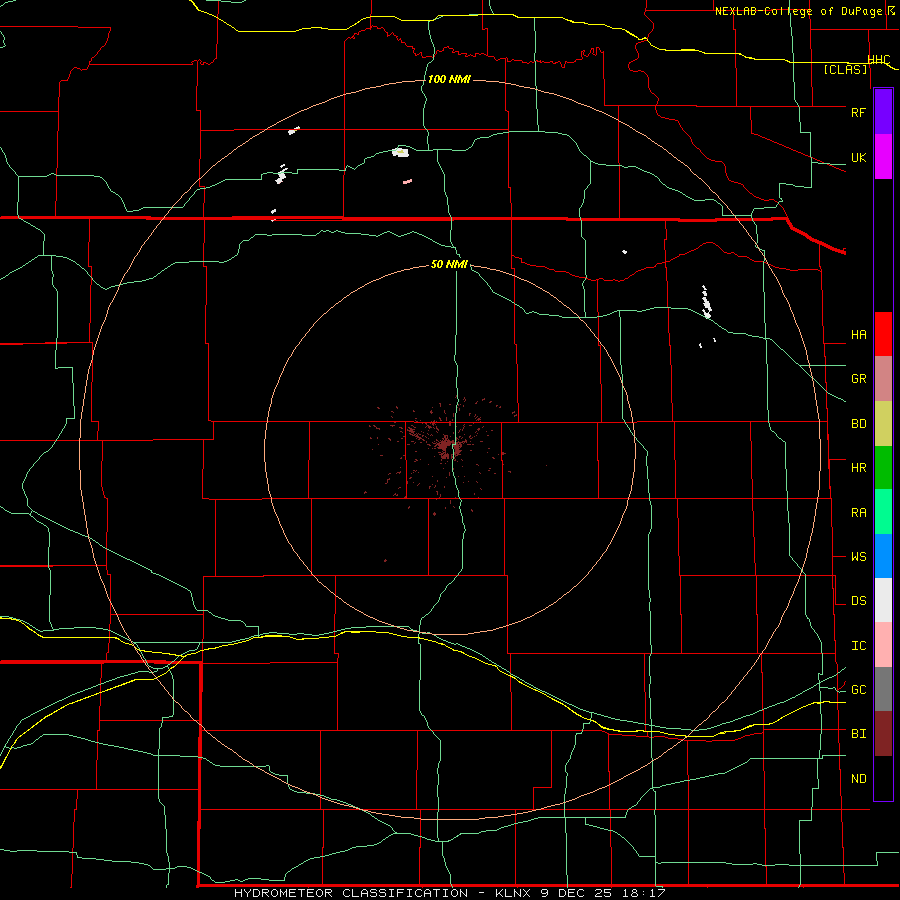The width and height of the screenshot is (900, 900).
Task: Click the "DS" legend label
Action: [x=858, y=601]
